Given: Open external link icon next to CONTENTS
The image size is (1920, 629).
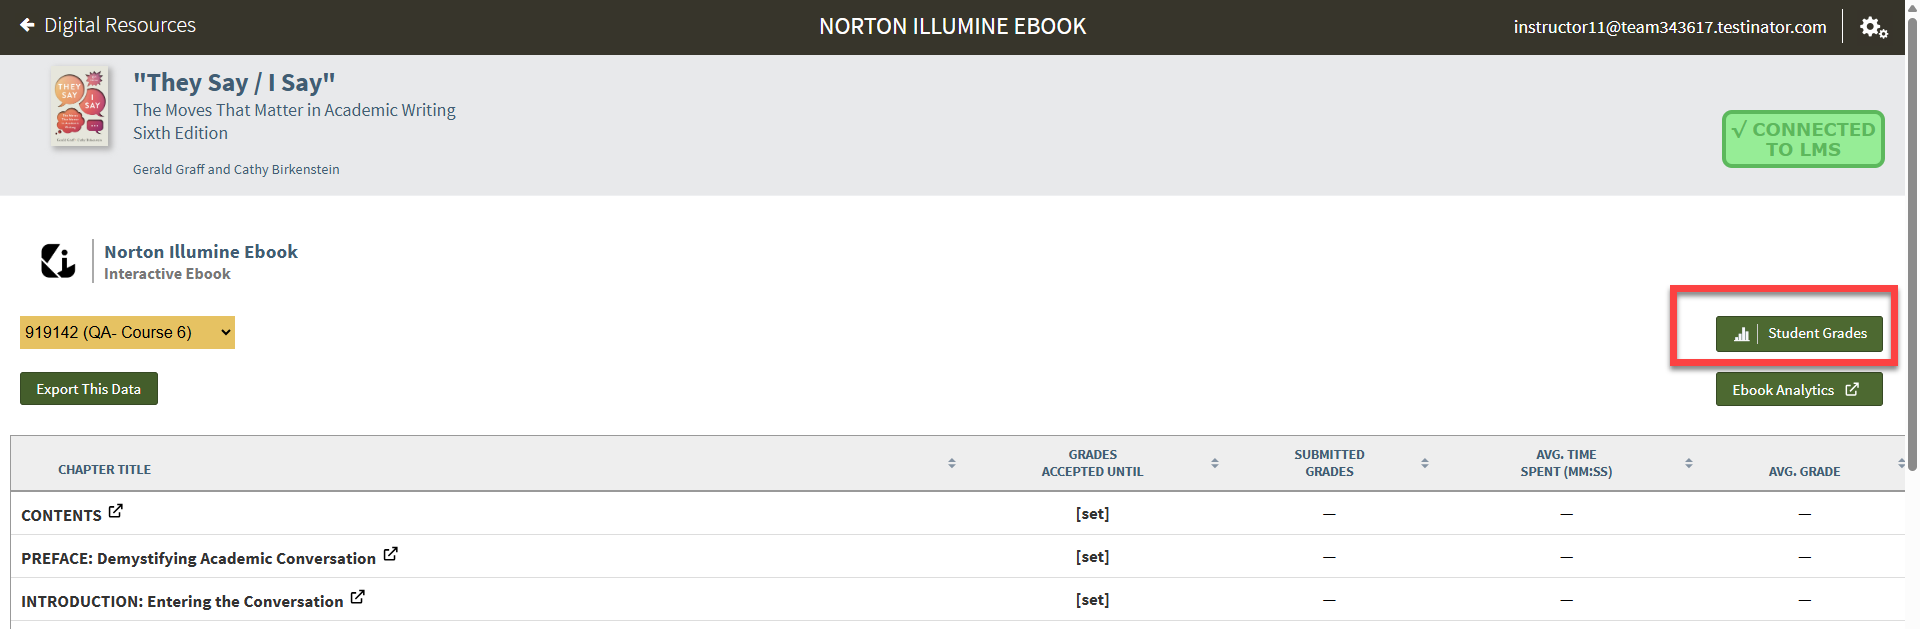Looking at the screenshot, I should tap(116, 511).
